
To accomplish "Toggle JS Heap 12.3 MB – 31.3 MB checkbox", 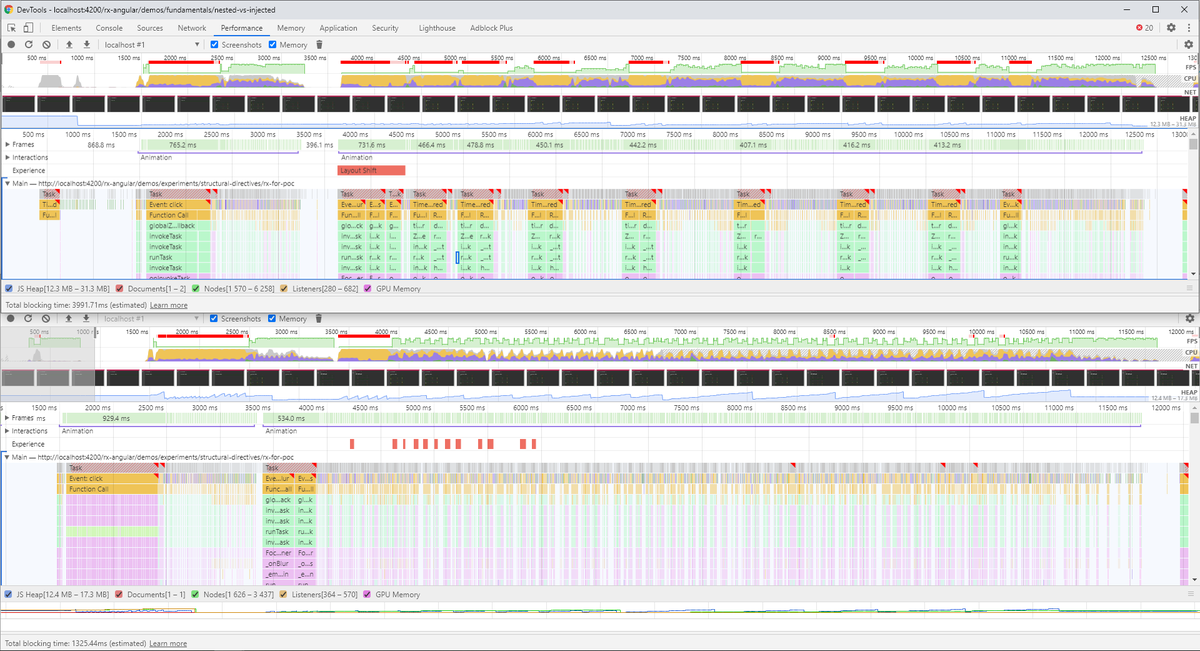I will (x=9, y=290).
